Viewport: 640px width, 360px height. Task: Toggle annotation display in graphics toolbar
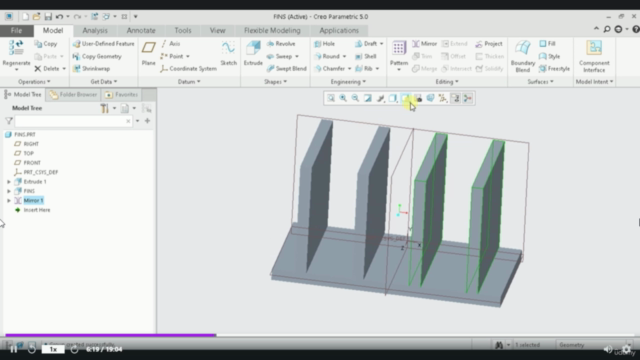click(x=456, y=98)
